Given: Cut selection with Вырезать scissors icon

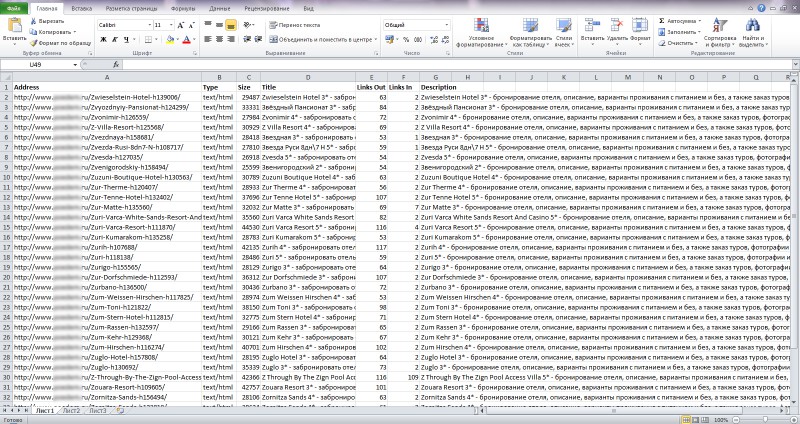Looking at the screenshot, I should pos(33,21).
